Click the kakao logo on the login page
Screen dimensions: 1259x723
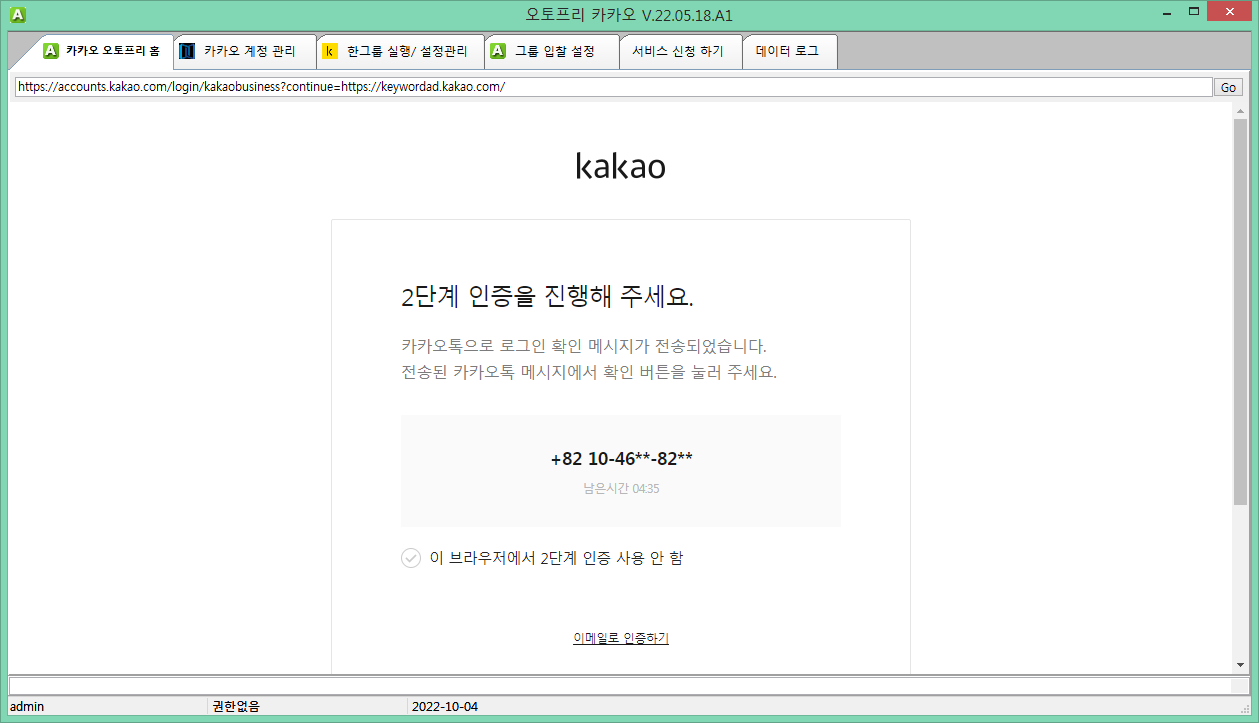point(620,166)
